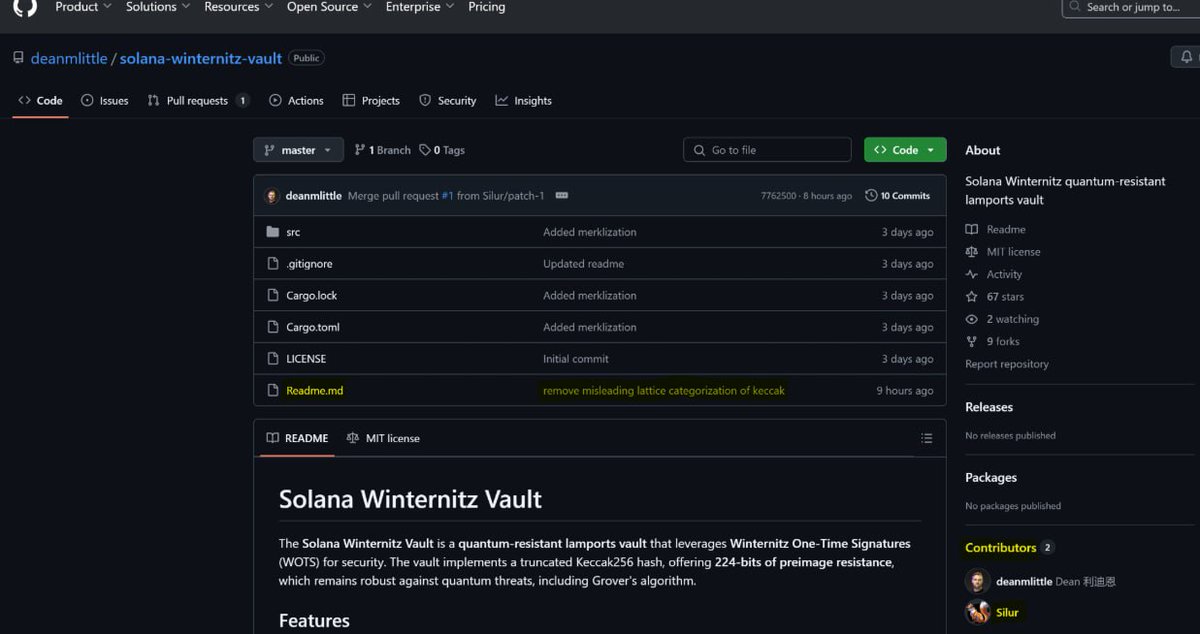Viewport: 1200px width, 634px height.
Task: Switch to the Pull requests tab
Action: click(198, 100)
